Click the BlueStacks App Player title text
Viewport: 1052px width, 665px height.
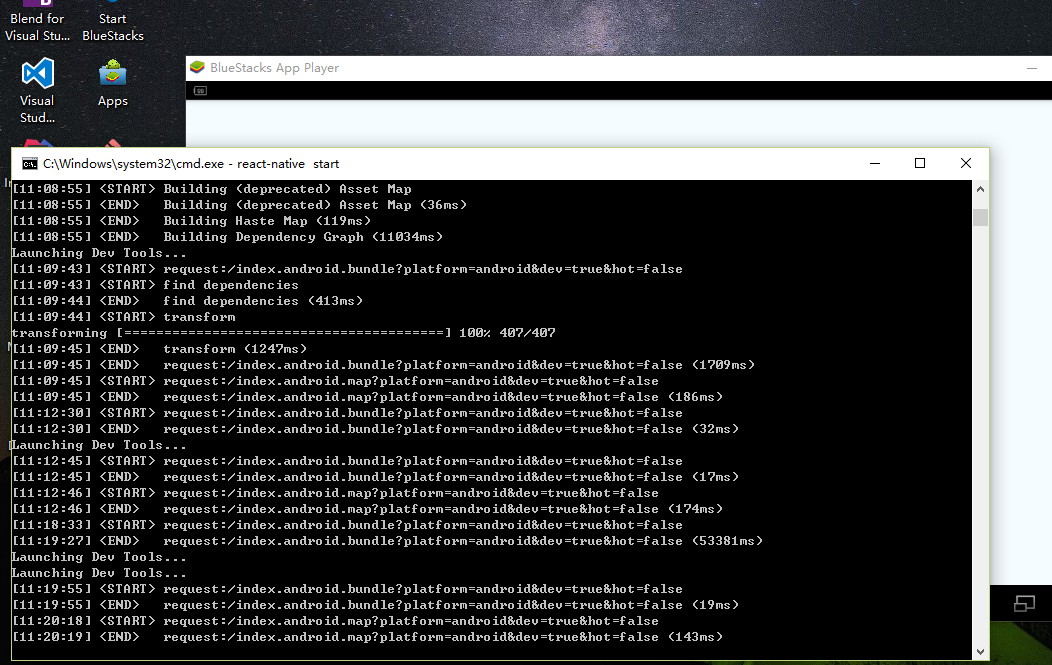274,68
